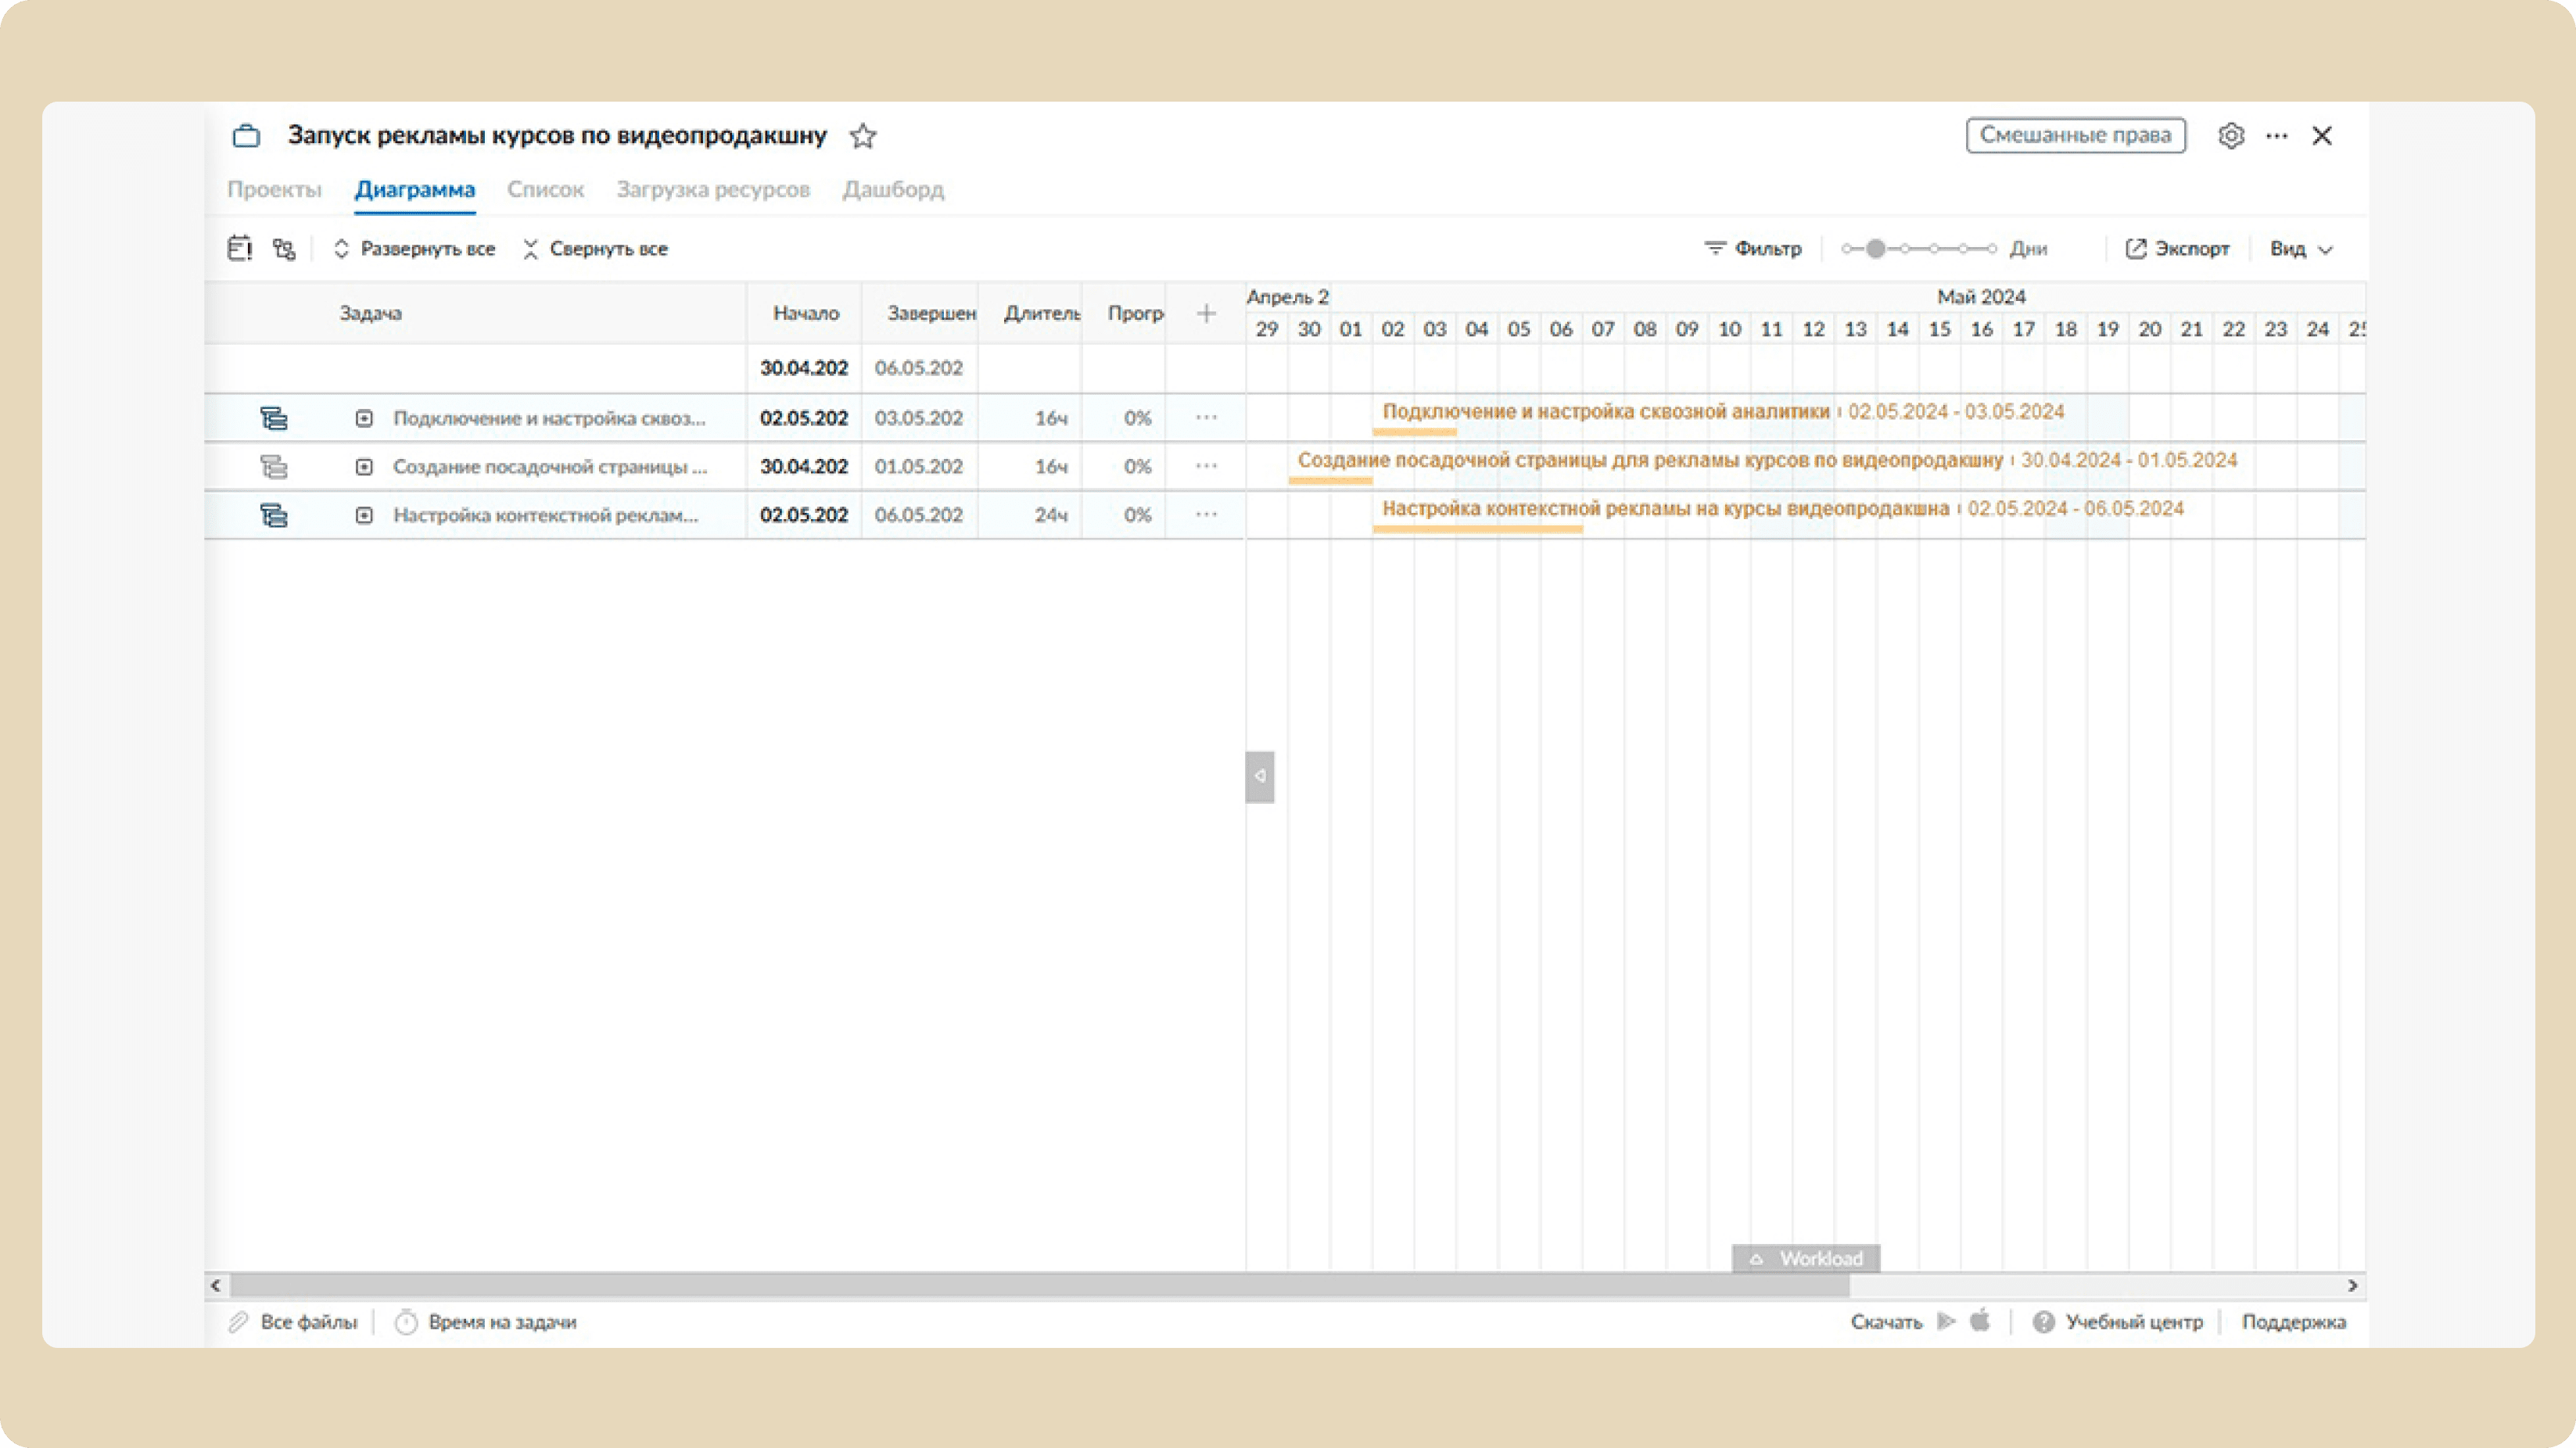Click 24ч duration cell
The image size is (2576, 1448).
click(x=1050, y=515)
